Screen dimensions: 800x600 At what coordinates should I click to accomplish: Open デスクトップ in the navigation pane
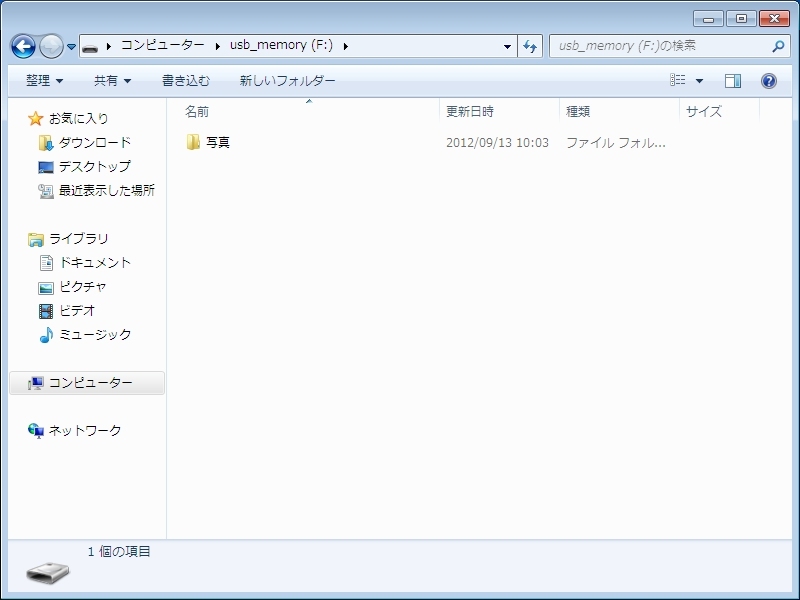pos(95,166)
